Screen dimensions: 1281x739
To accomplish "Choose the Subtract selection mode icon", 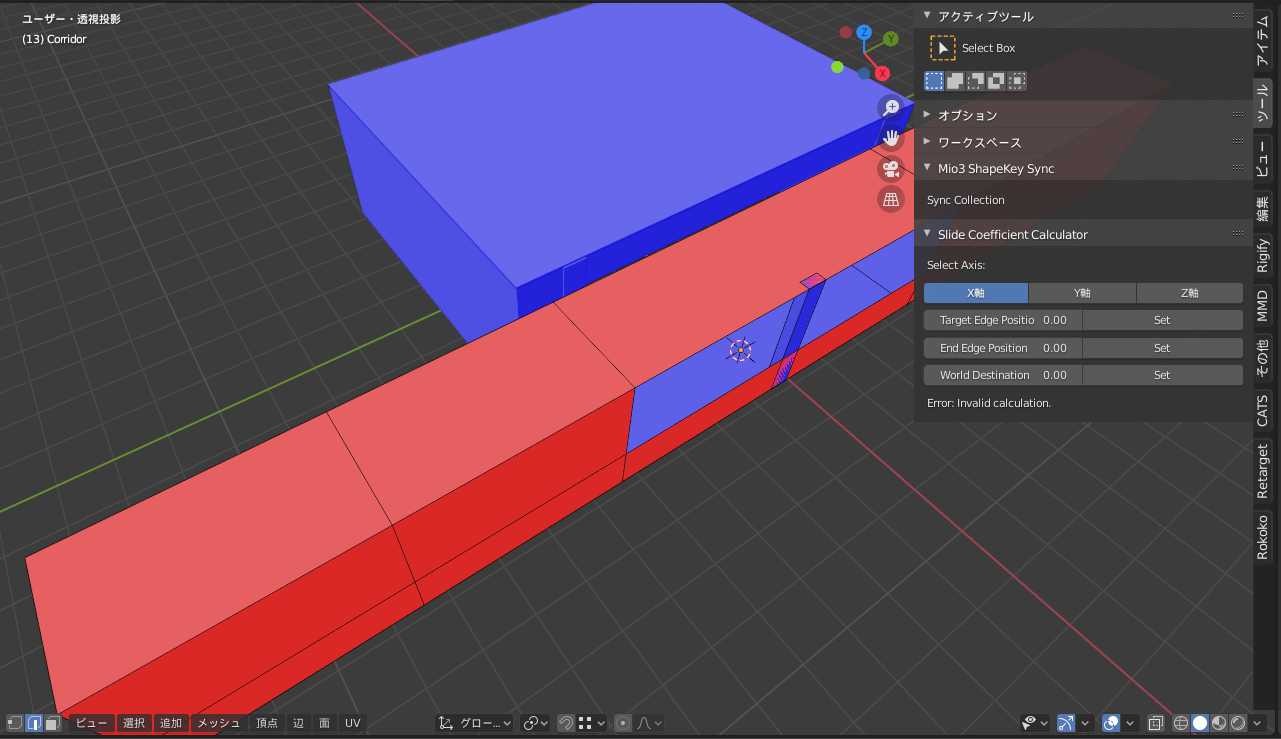I will coord(975,81).
